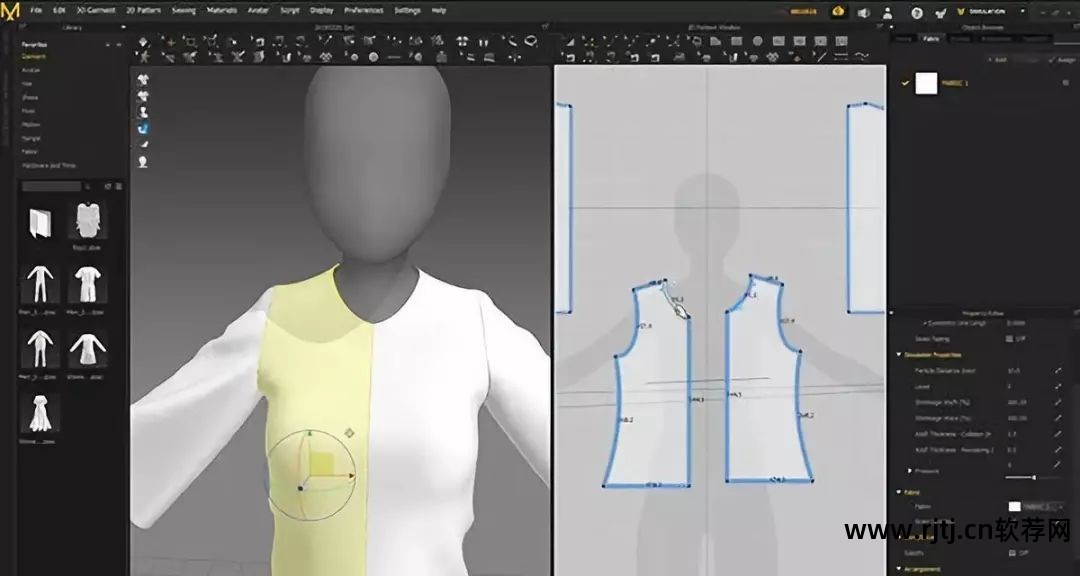Expand the Pressure property row

coord(910,469)
